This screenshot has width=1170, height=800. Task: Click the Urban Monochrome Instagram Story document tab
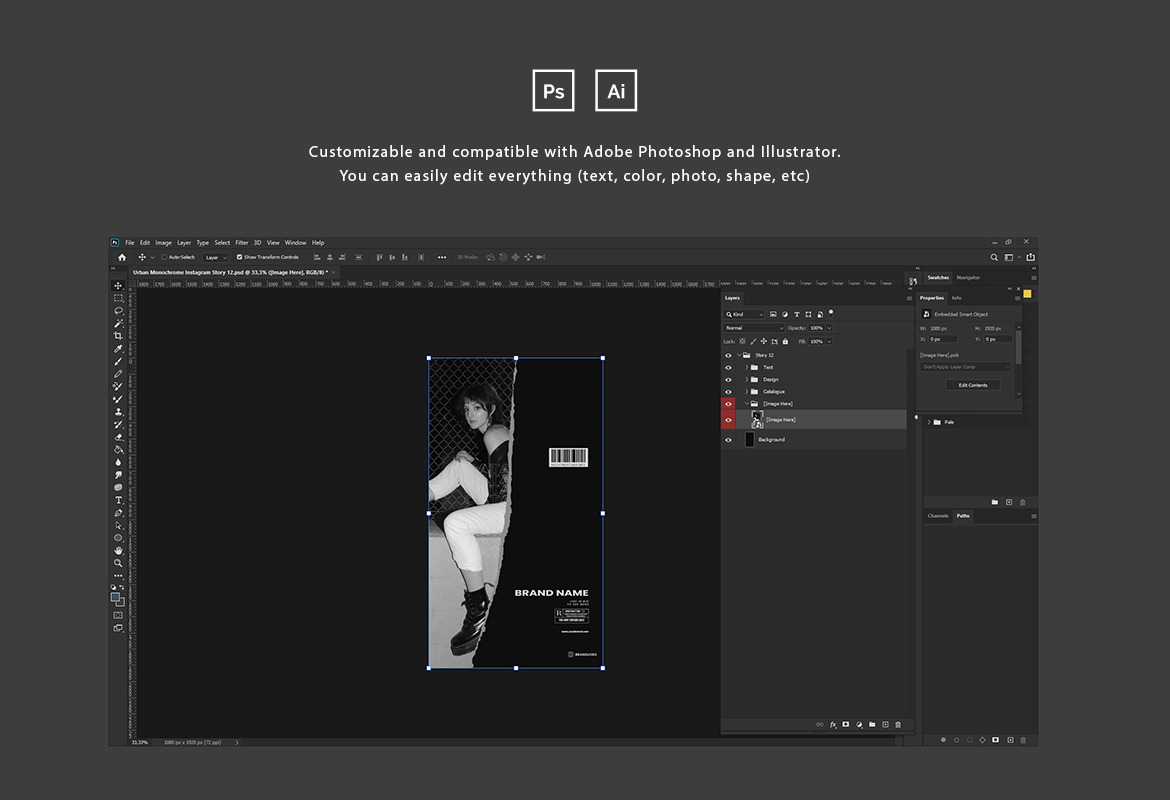230,272
